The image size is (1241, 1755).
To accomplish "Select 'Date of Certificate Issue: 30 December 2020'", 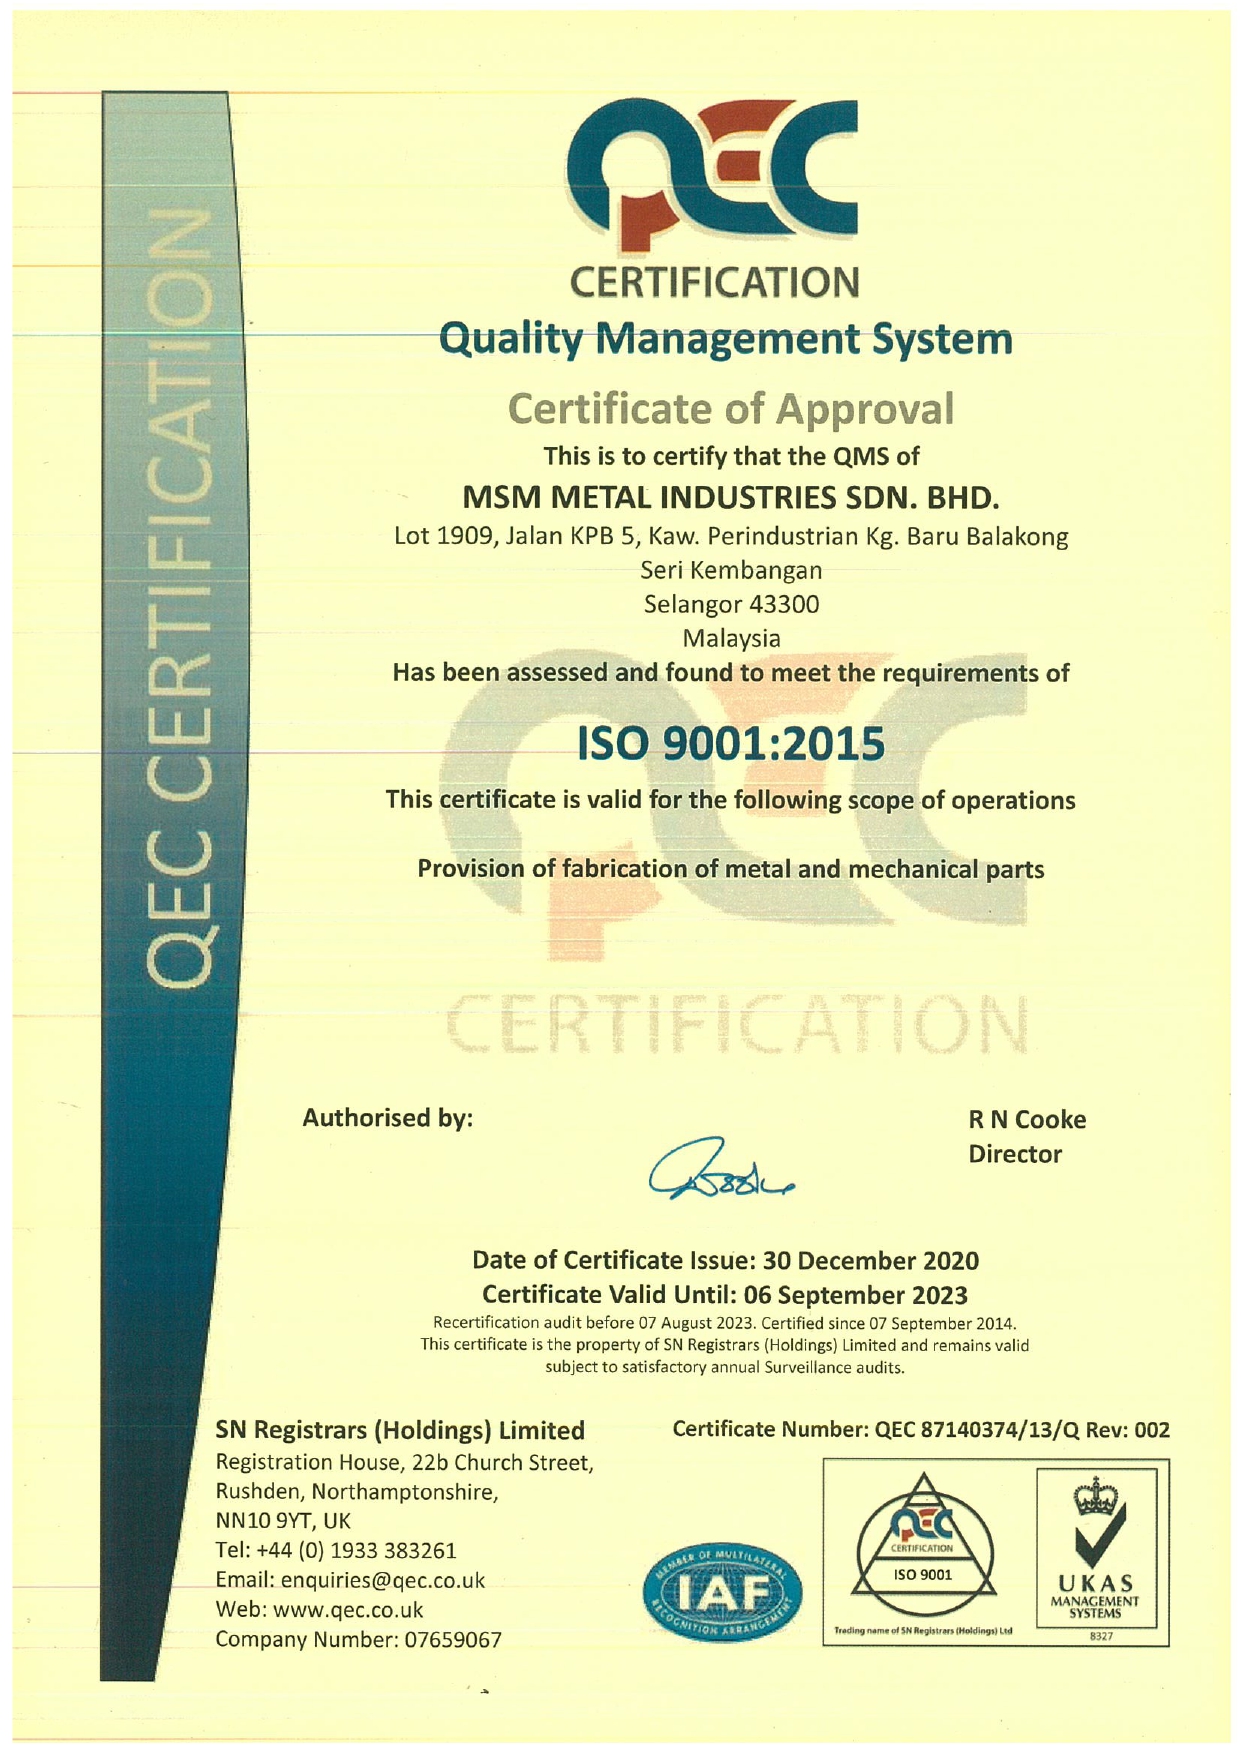I will [x=725, y=1260].
